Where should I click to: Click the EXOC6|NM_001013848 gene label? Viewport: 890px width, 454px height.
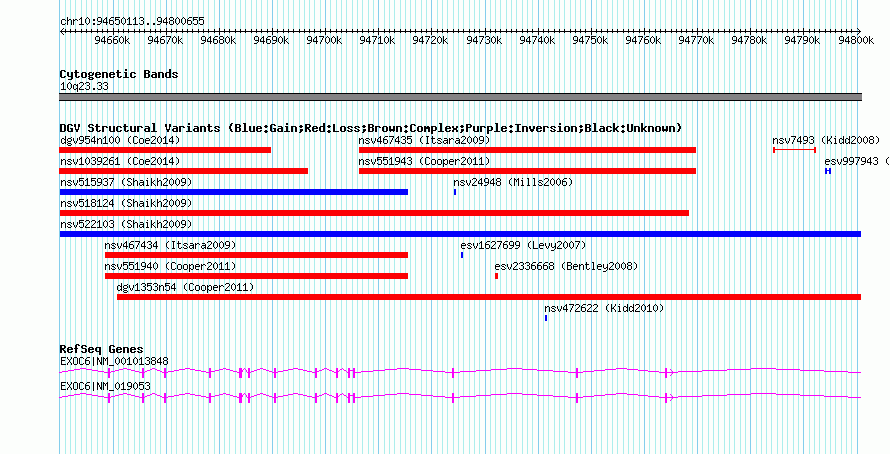coord(114,361)
